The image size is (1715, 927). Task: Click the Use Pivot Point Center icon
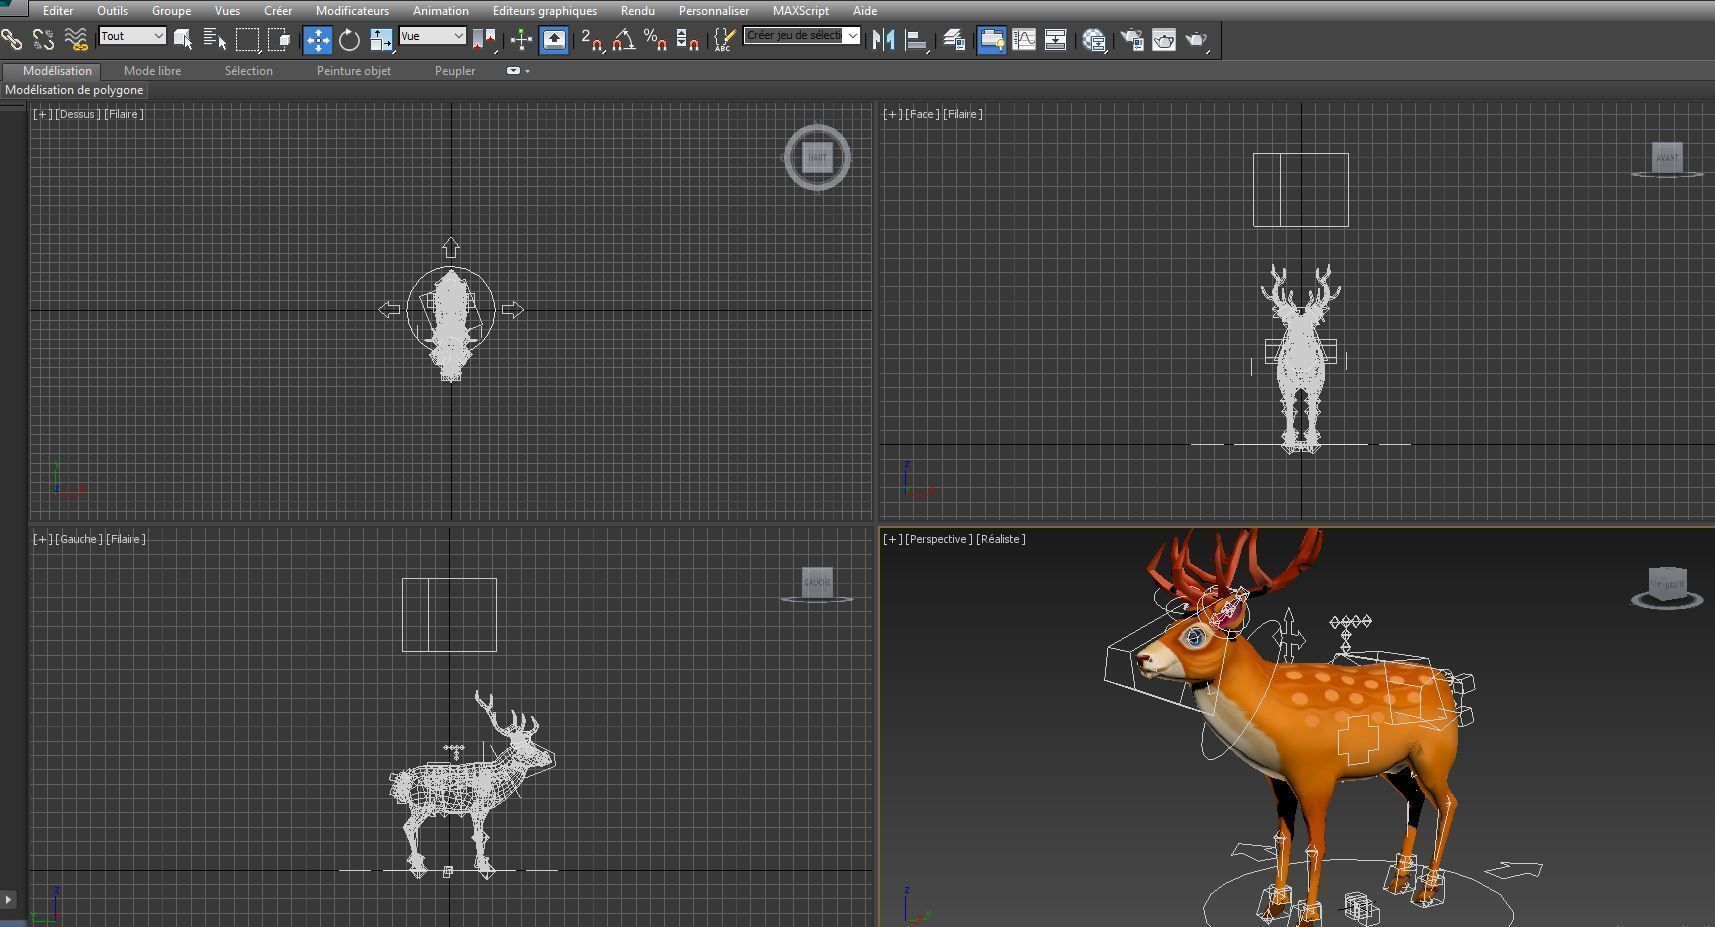[484, 40]
